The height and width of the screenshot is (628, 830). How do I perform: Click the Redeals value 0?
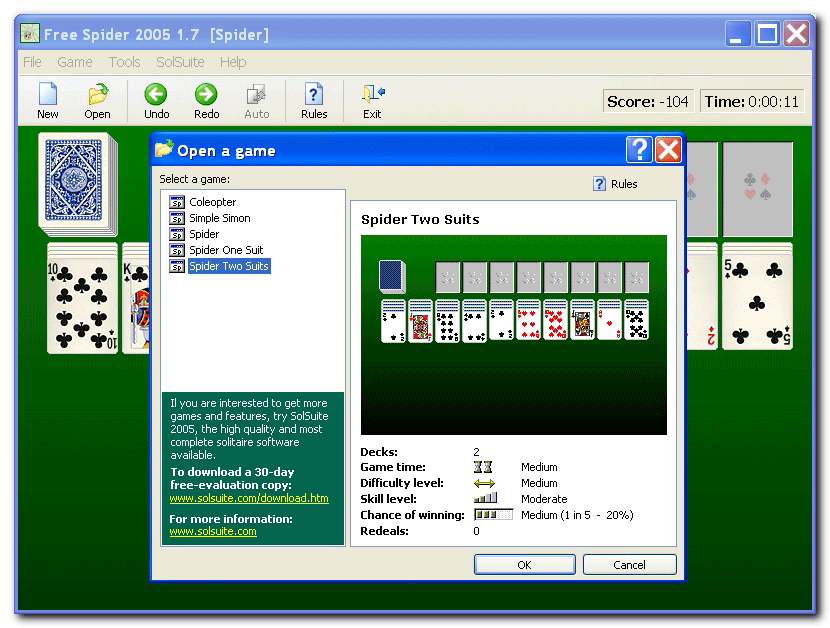click(476, 531)
